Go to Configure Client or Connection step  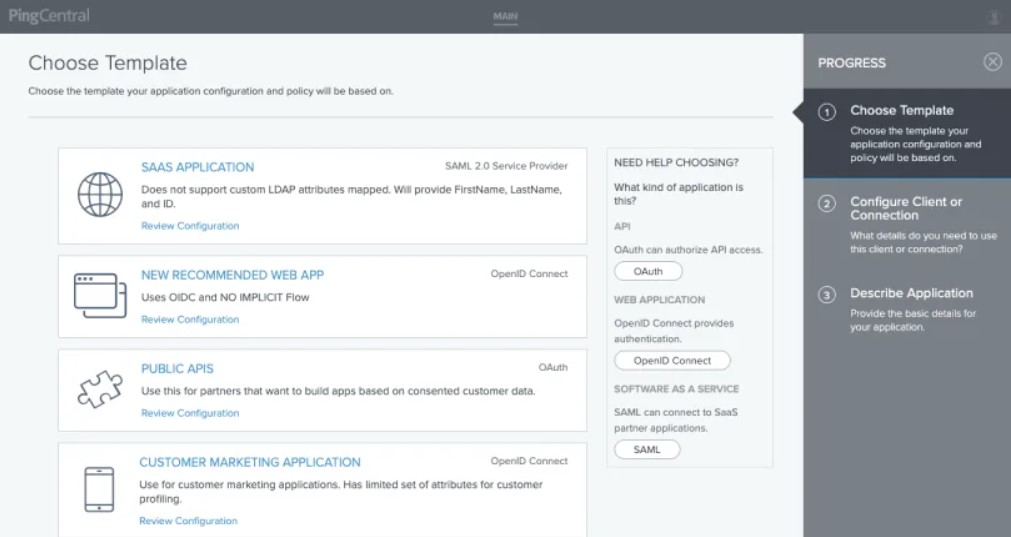(906, 208)
